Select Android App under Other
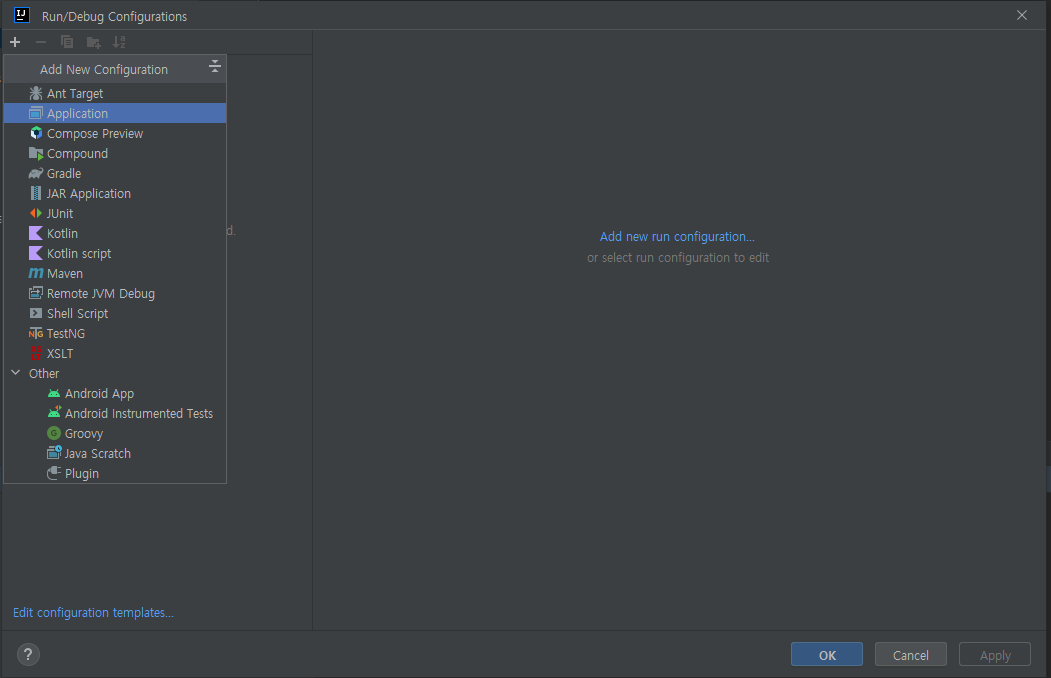This screenshot has height=678, width=1051. [x=115, y=393]
